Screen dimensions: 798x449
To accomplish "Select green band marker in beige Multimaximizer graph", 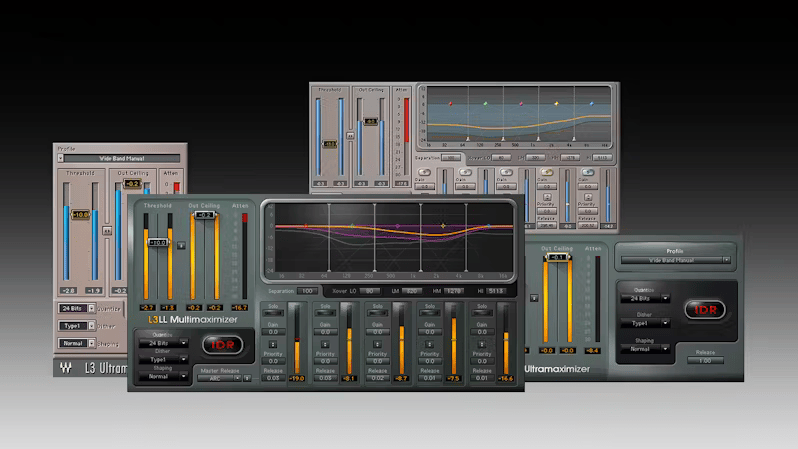I will pos(486,104).
